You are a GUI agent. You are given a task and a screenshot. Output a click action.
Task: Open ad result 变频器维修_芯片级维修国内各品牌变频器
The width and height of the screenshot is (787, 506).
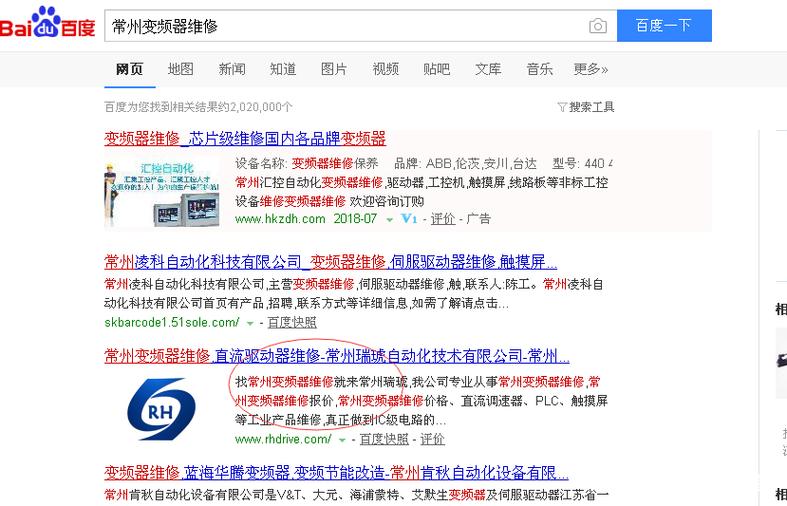coord(245,139)
